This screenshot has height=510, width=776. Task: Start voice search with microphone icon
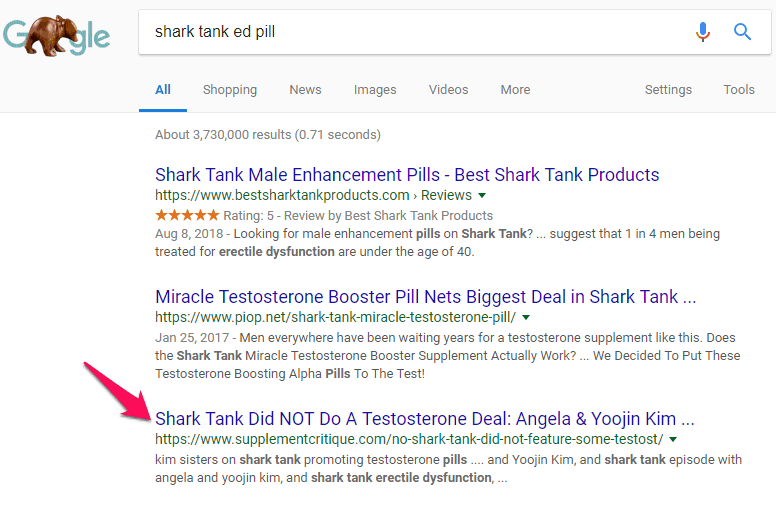coord(703,32)
